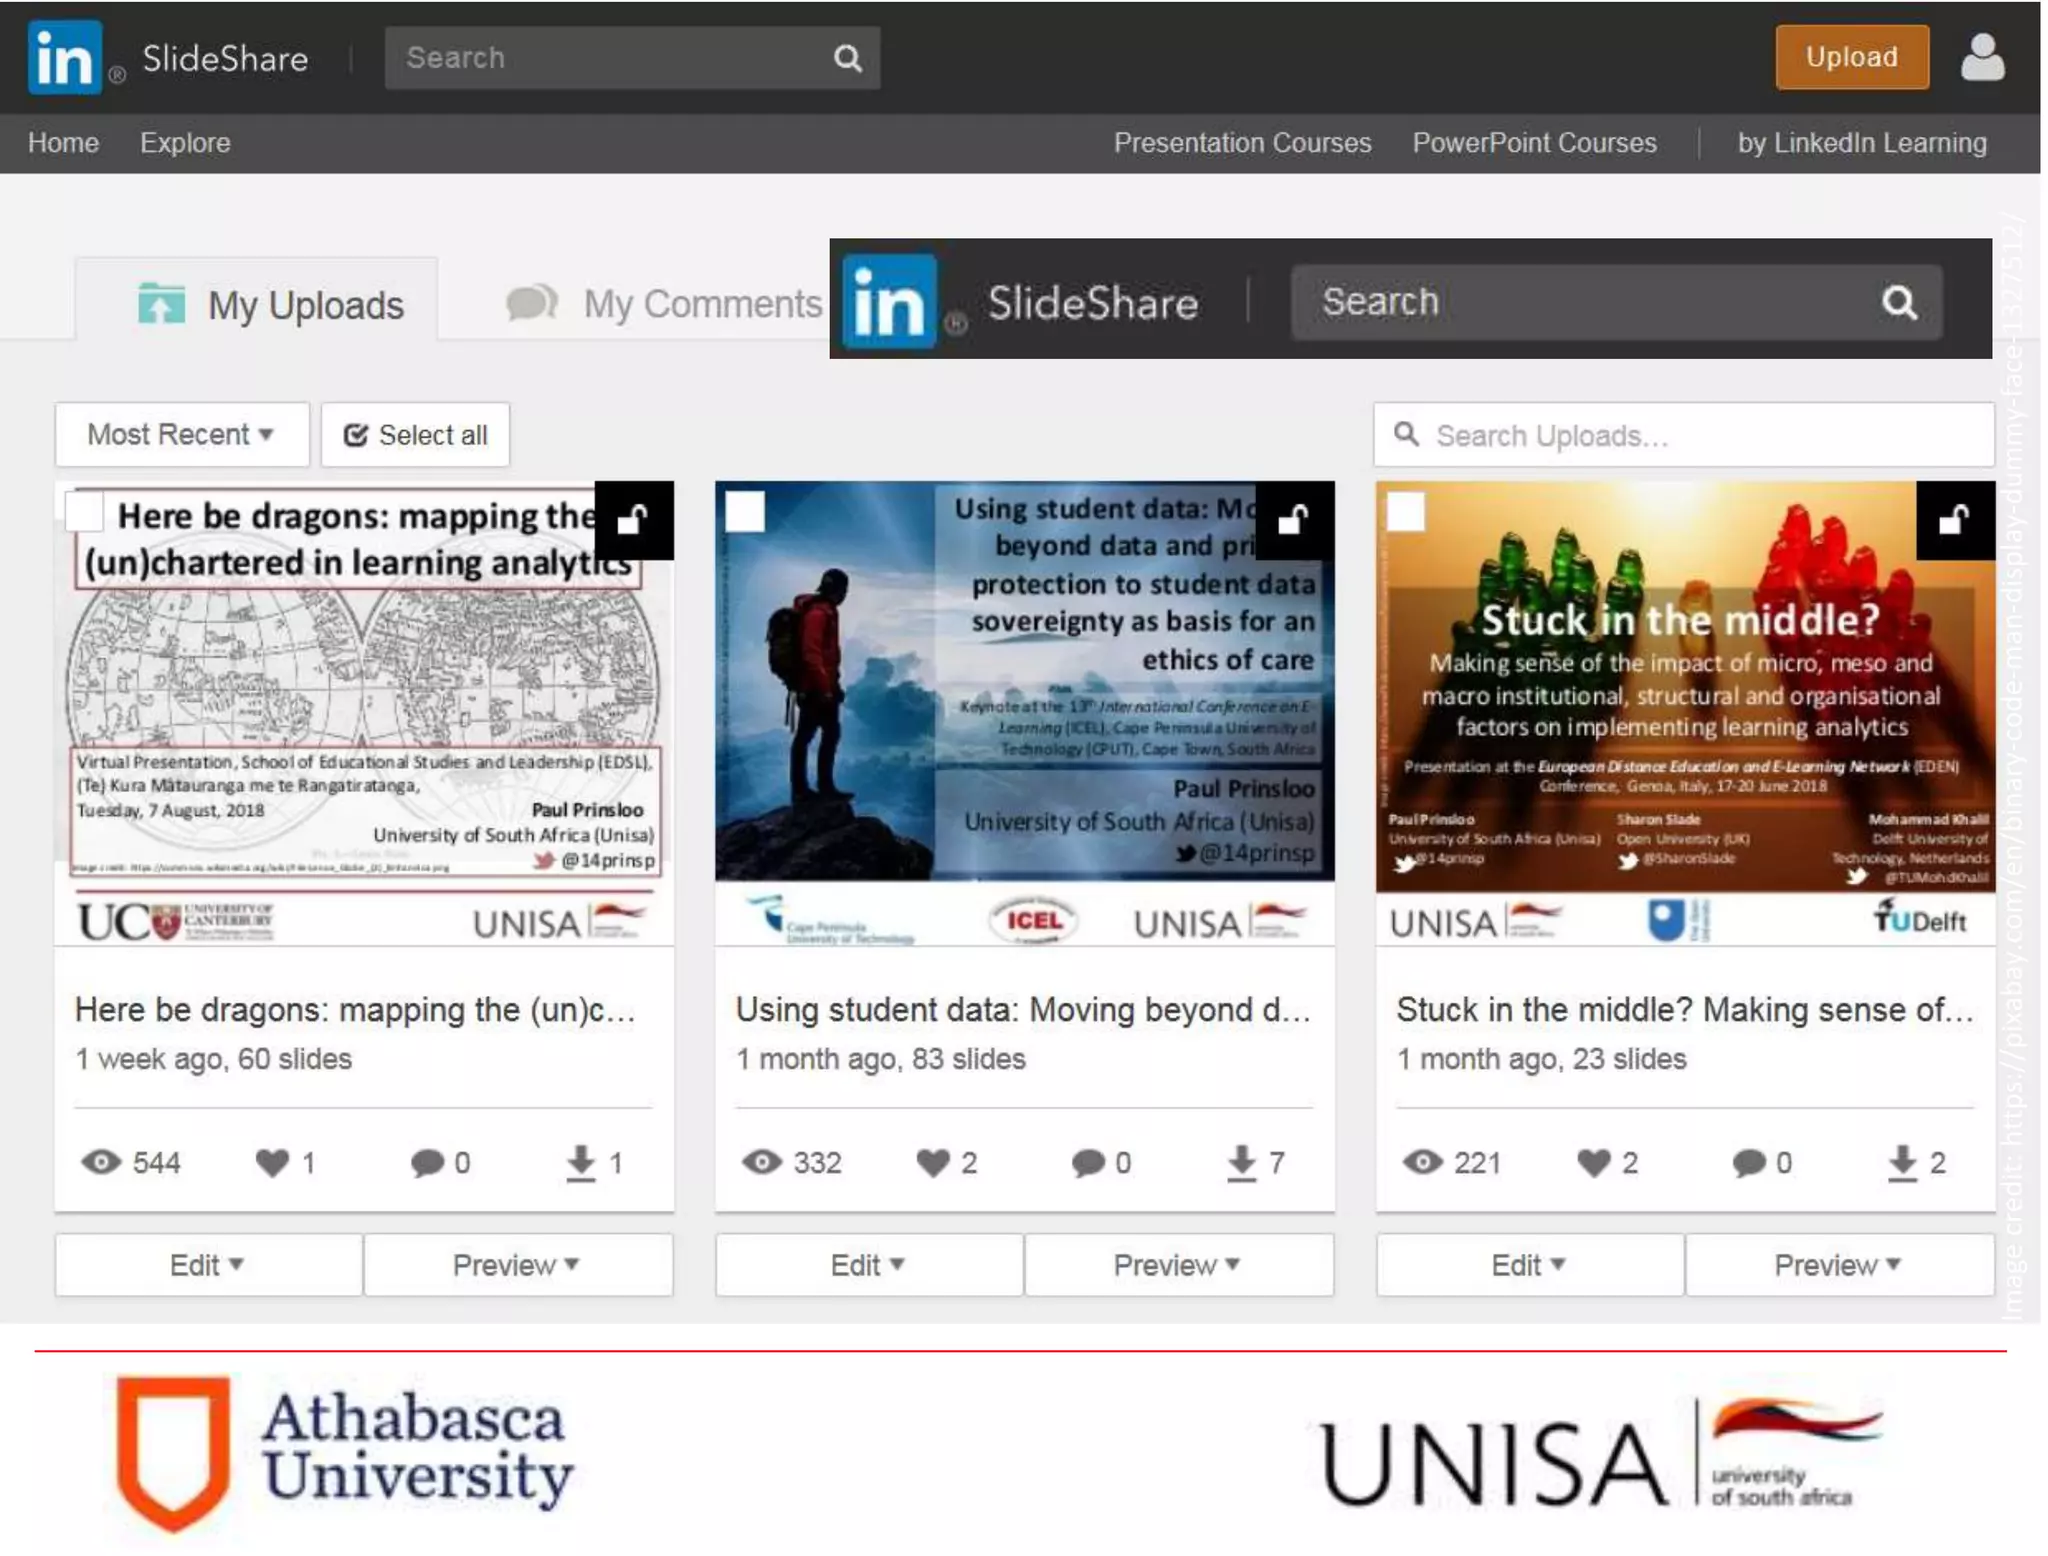
Task: Tick checkbox on Stuck in the middle thumbnail
Action: point(1405,512)
